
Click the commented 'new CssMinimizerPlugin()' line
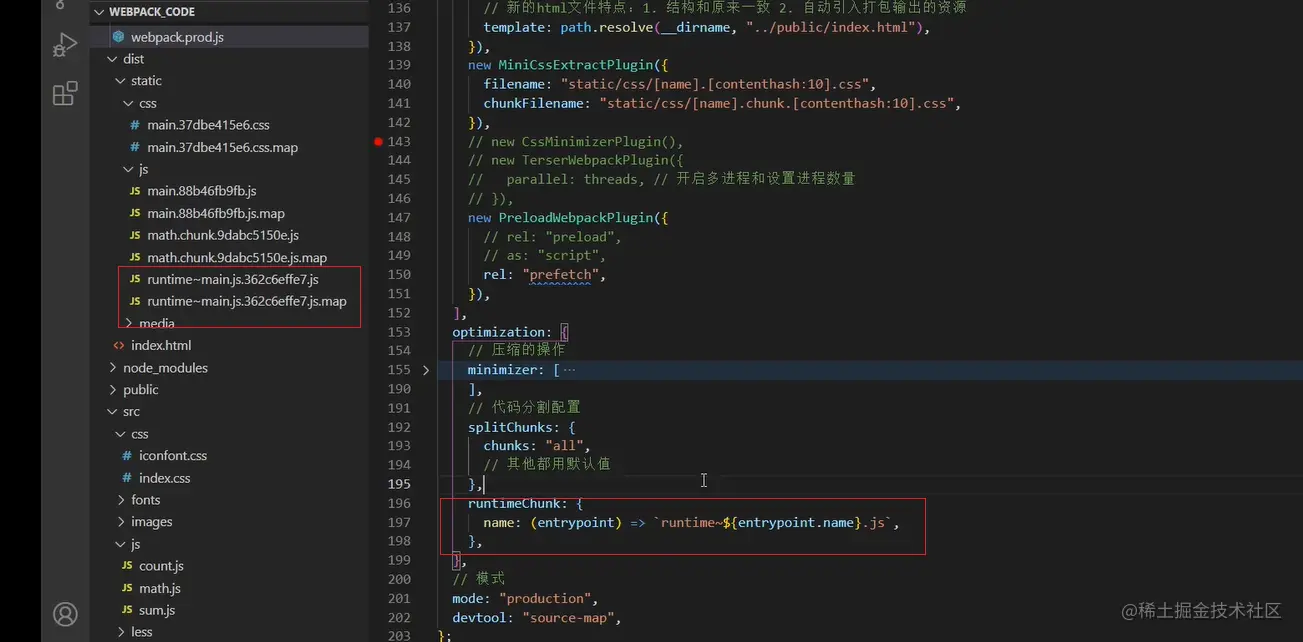coord(575,141)
